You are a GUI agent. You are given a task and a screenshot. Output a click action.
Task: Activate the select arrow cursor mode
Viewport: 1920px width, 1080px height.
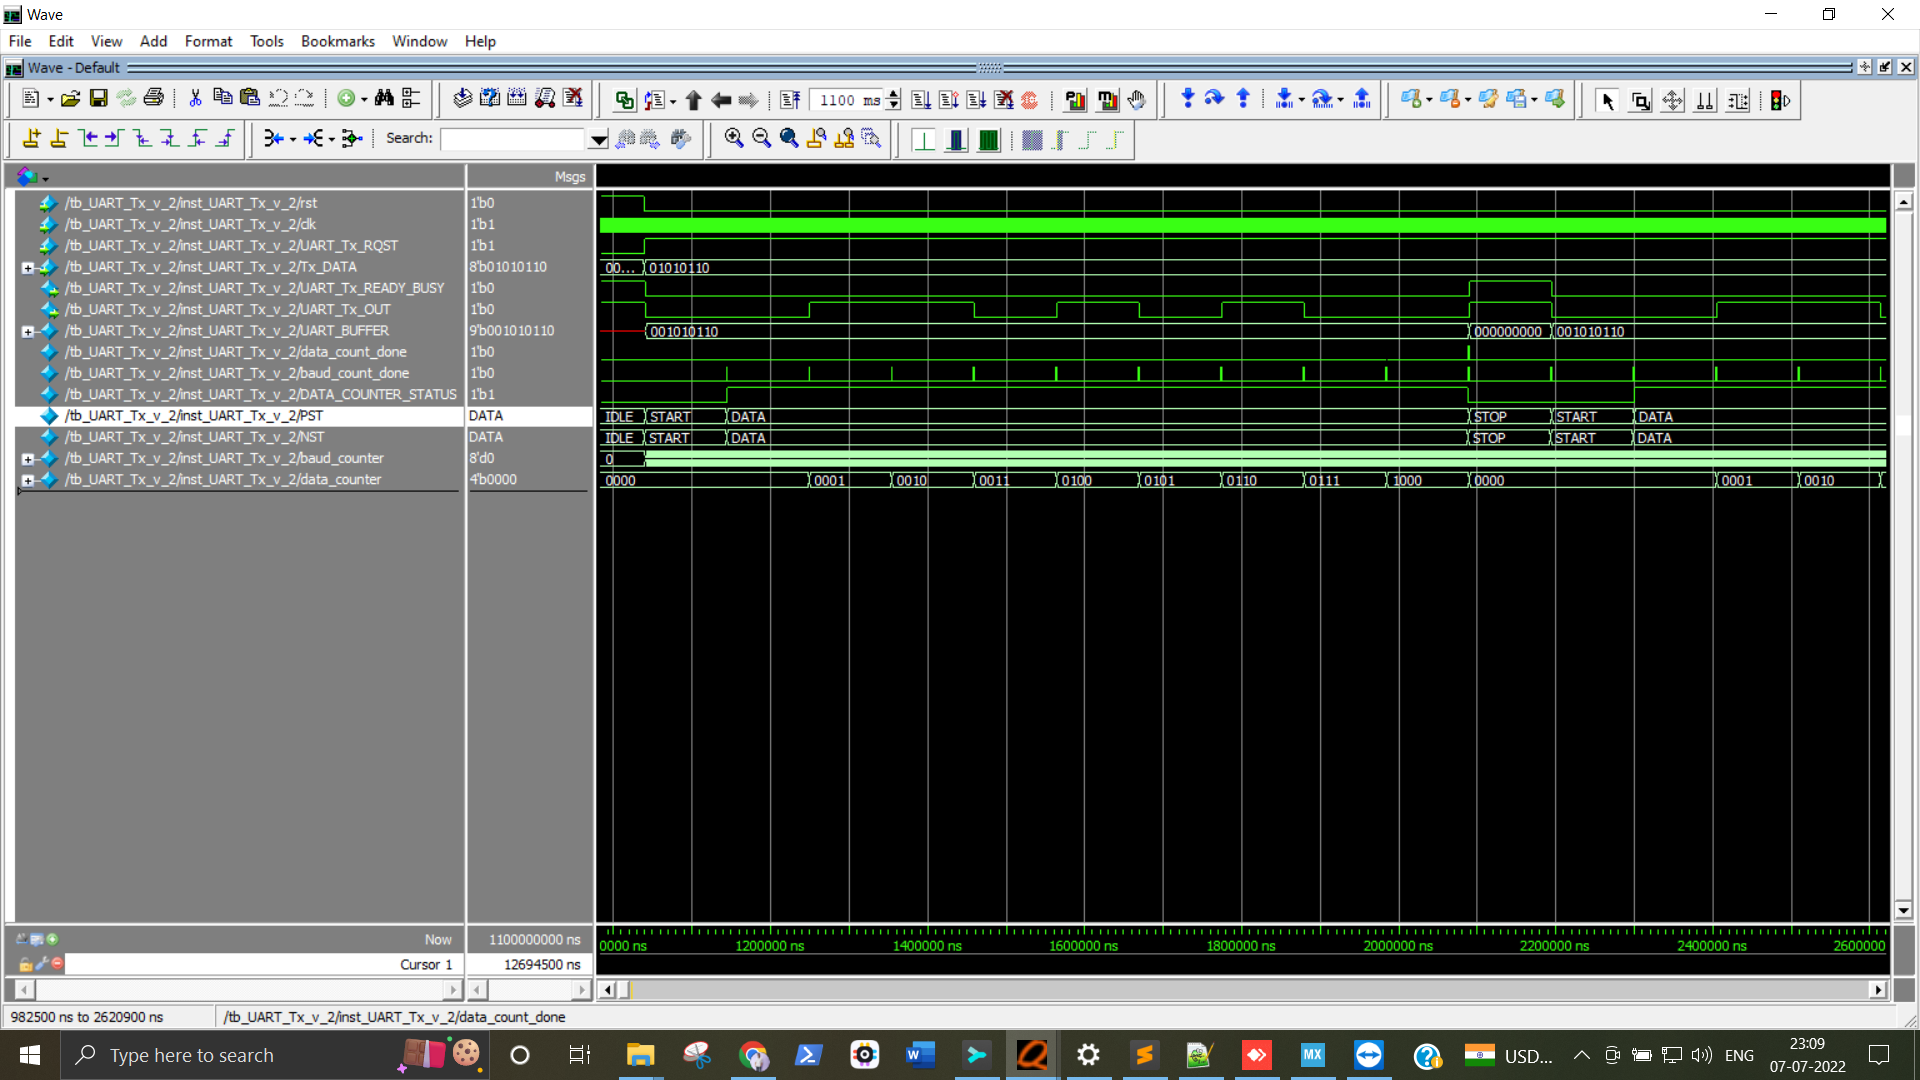tap(1608, 100)
